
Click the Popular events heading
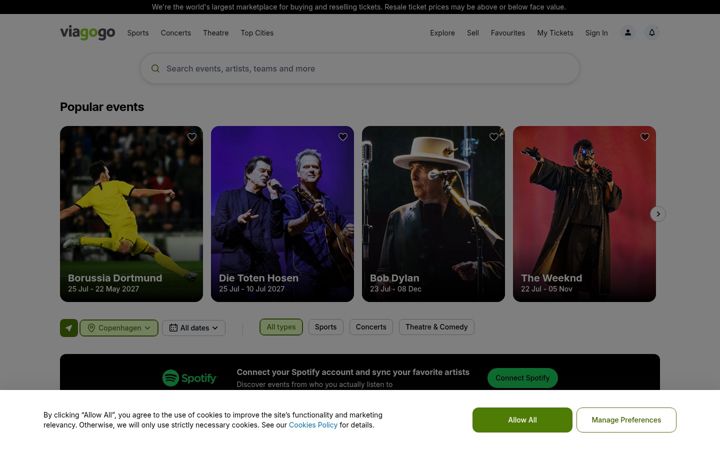click(102, 107)
